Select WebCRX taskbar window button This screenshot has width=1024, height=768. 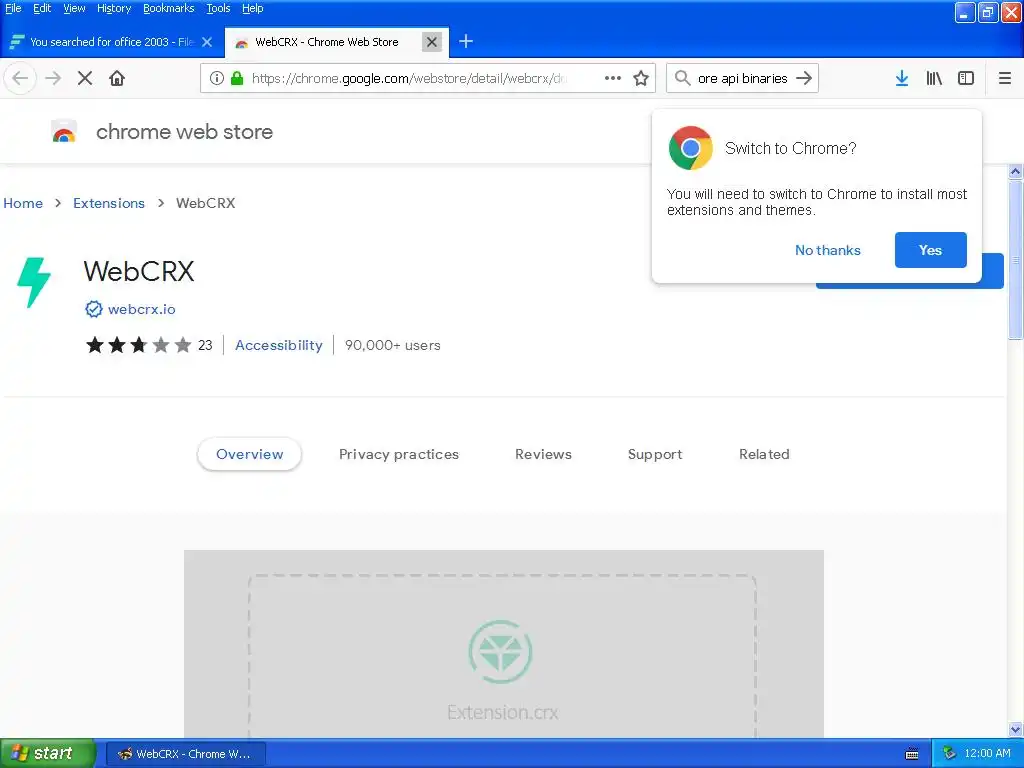pos(185,754)
